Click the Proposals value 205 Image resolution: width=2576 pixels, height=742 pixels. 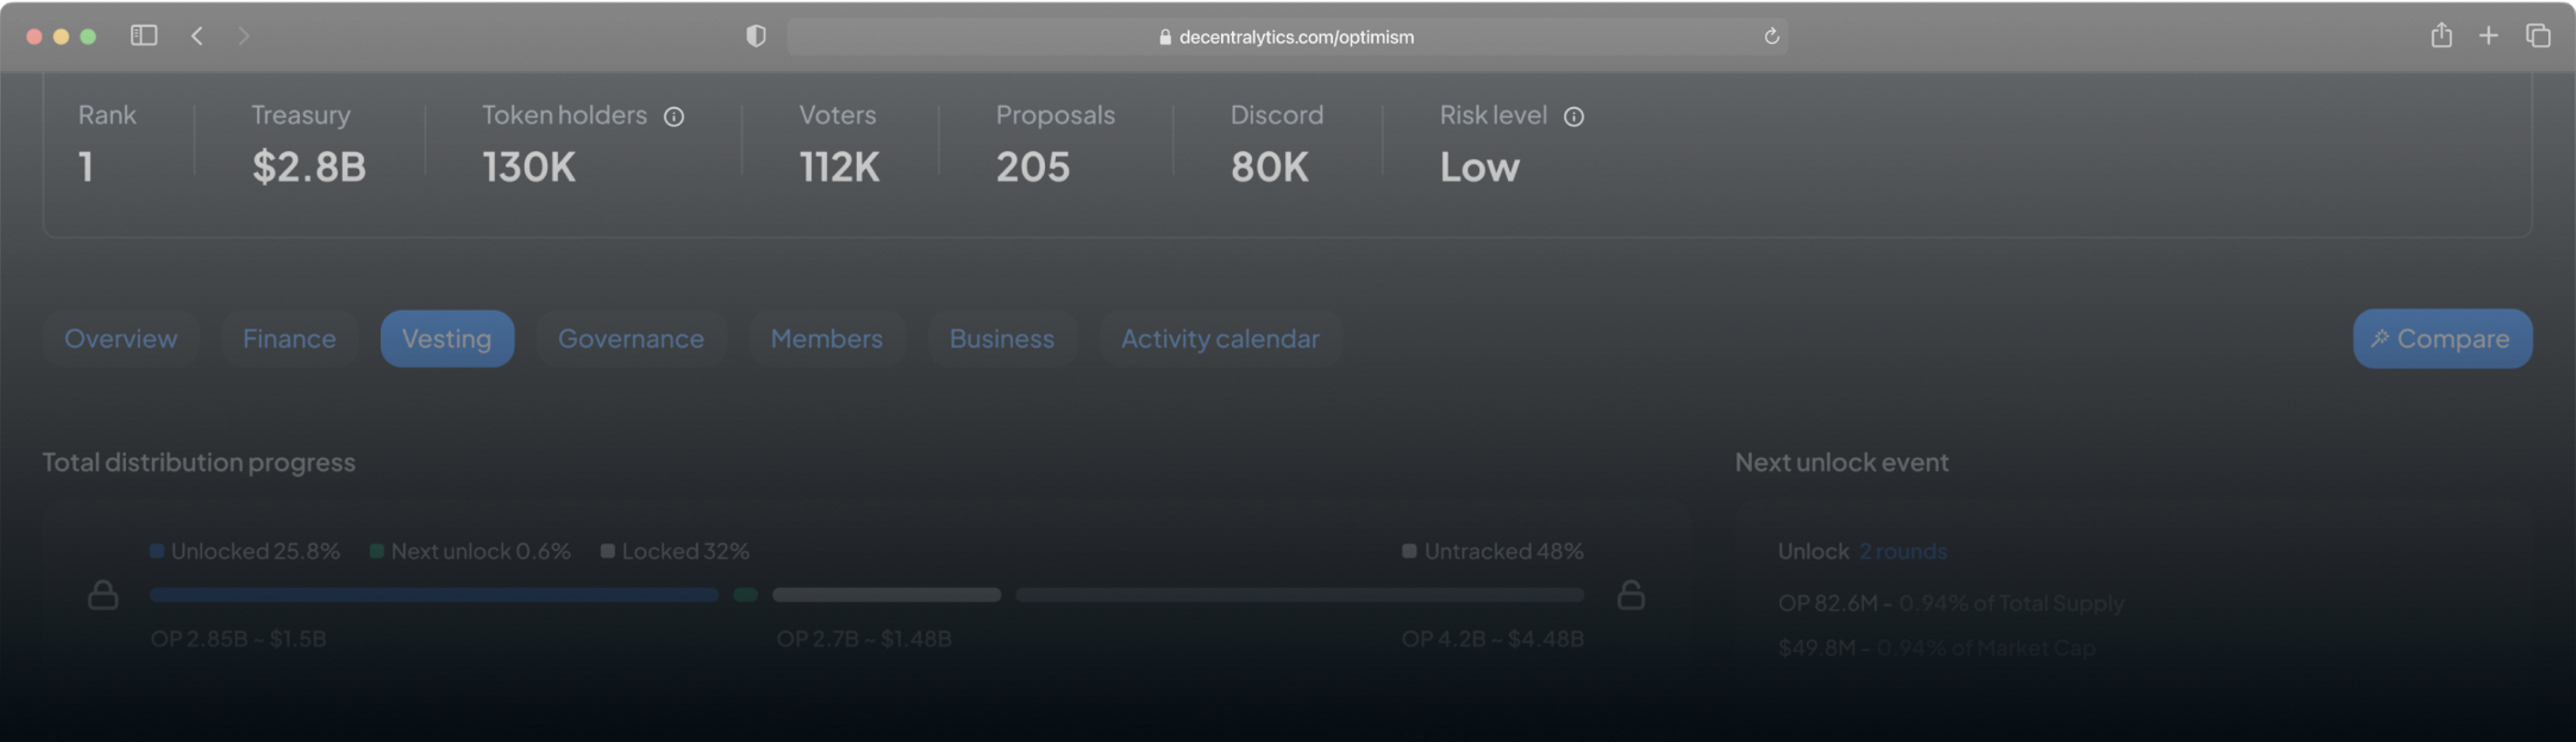pyautogui.click(x=1033, y=167)
